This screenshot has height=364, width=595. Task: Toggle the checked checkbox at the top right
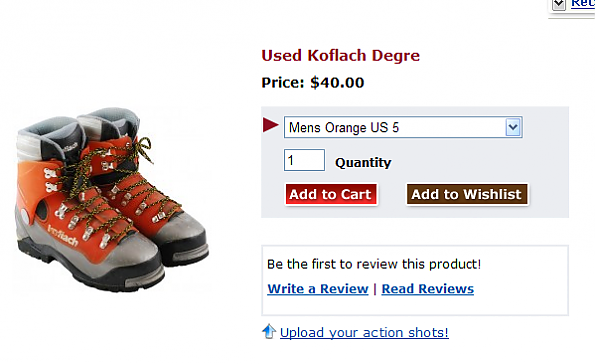[x=559, y=5]
